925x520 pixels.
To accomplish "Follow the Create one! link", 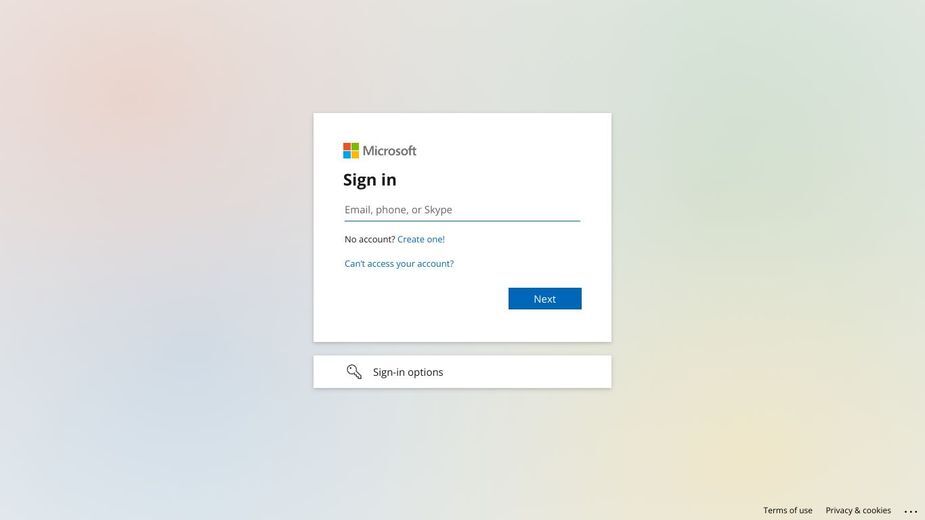I will [x=421, y=239].
